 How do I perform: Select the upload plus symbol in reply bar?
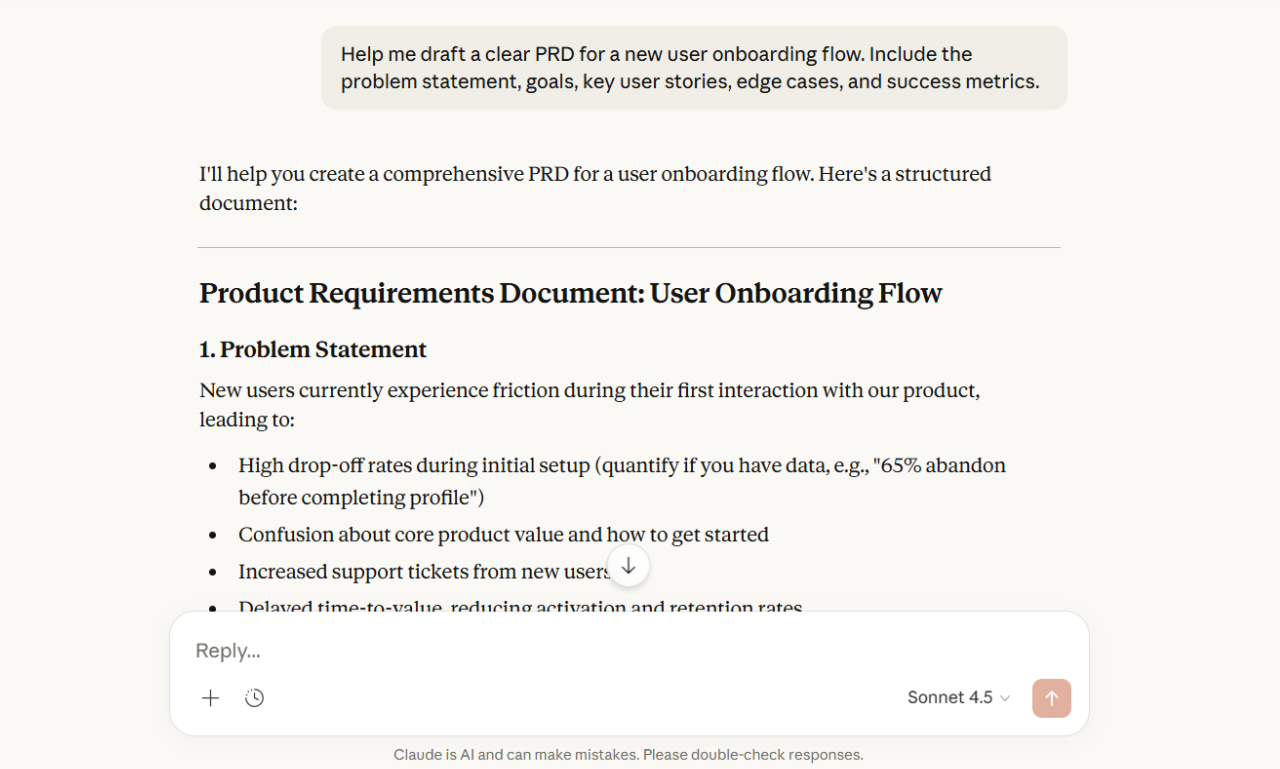(x=210, y=697)
